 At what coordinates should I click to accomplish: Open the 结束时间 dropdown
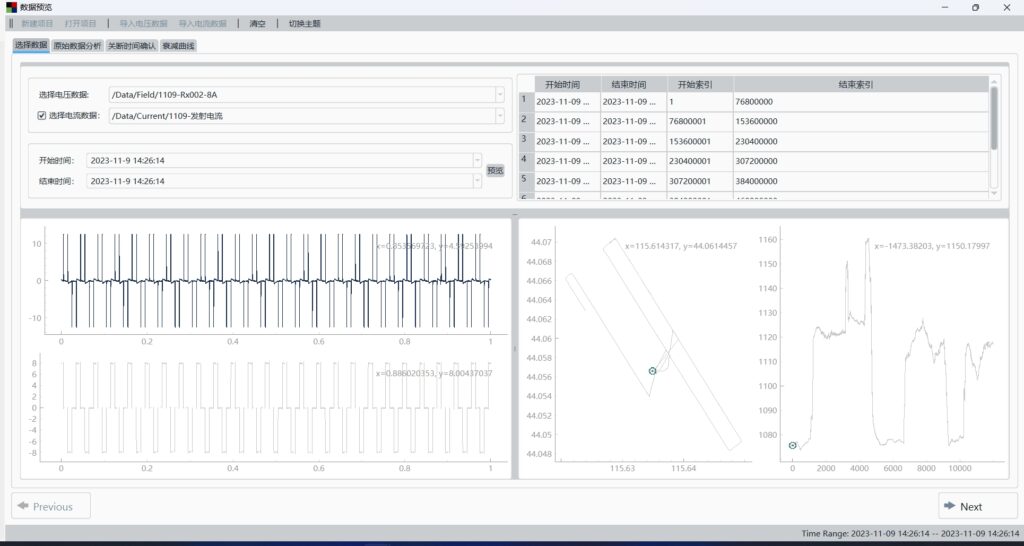tap(477, 181)
